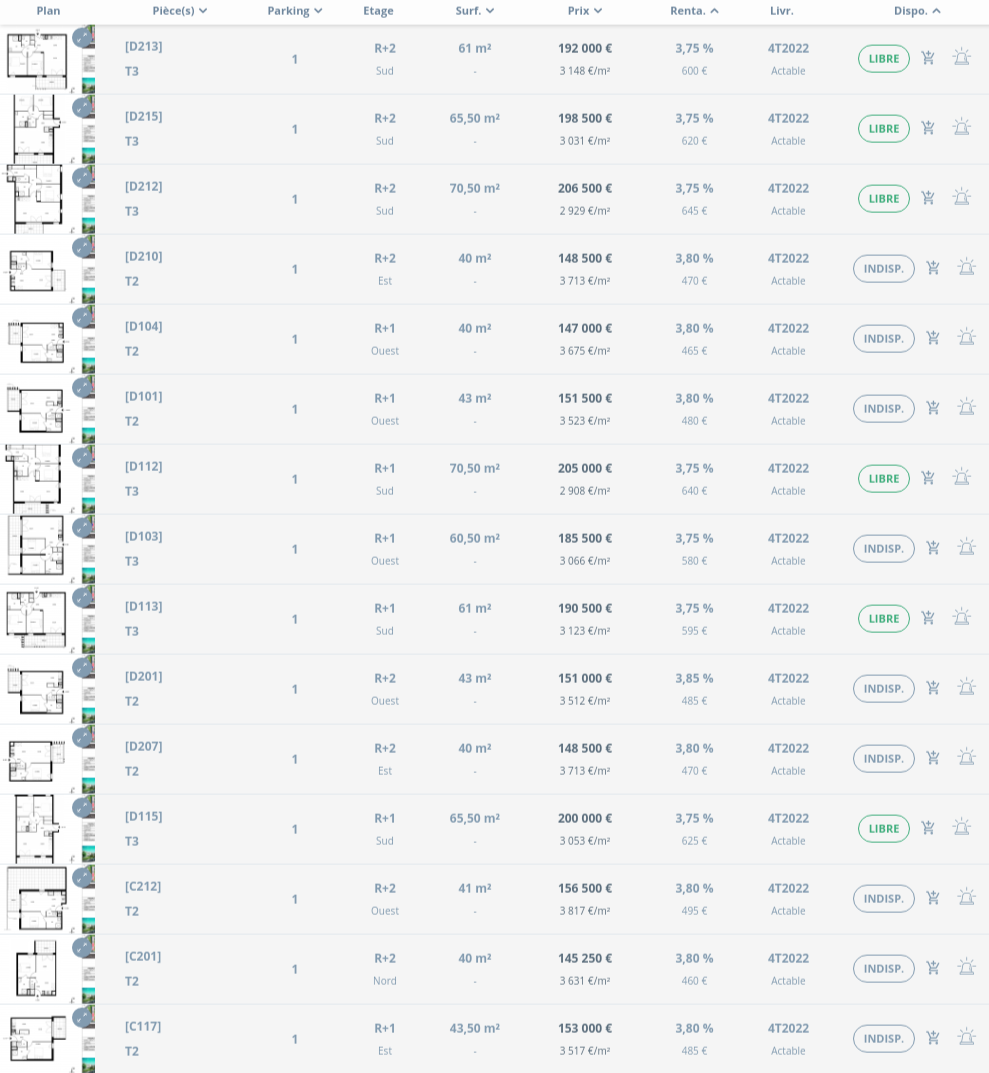
Task: Sort by Pièce(s) column chevron
Action: click(x=203, y=11)
